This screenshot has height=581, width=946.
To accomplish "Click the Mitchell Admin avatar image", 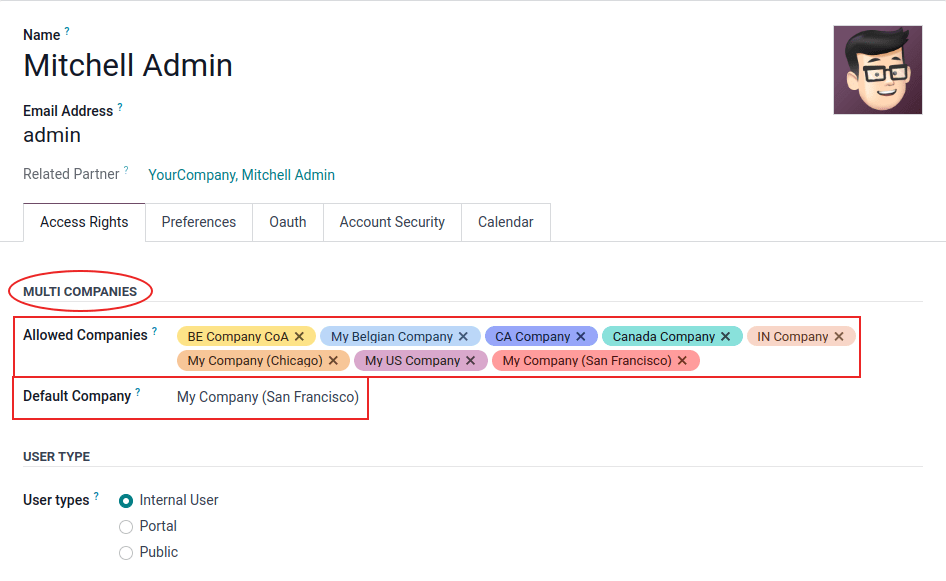I will pyautogui.click(x=877, y=70).
